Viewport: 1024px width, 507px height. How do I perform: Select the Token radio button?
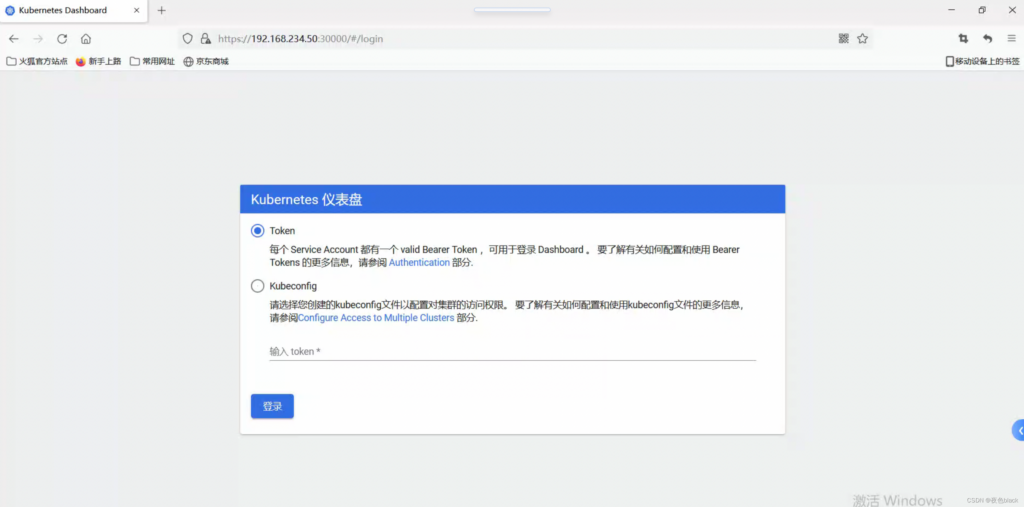[257, 231]
